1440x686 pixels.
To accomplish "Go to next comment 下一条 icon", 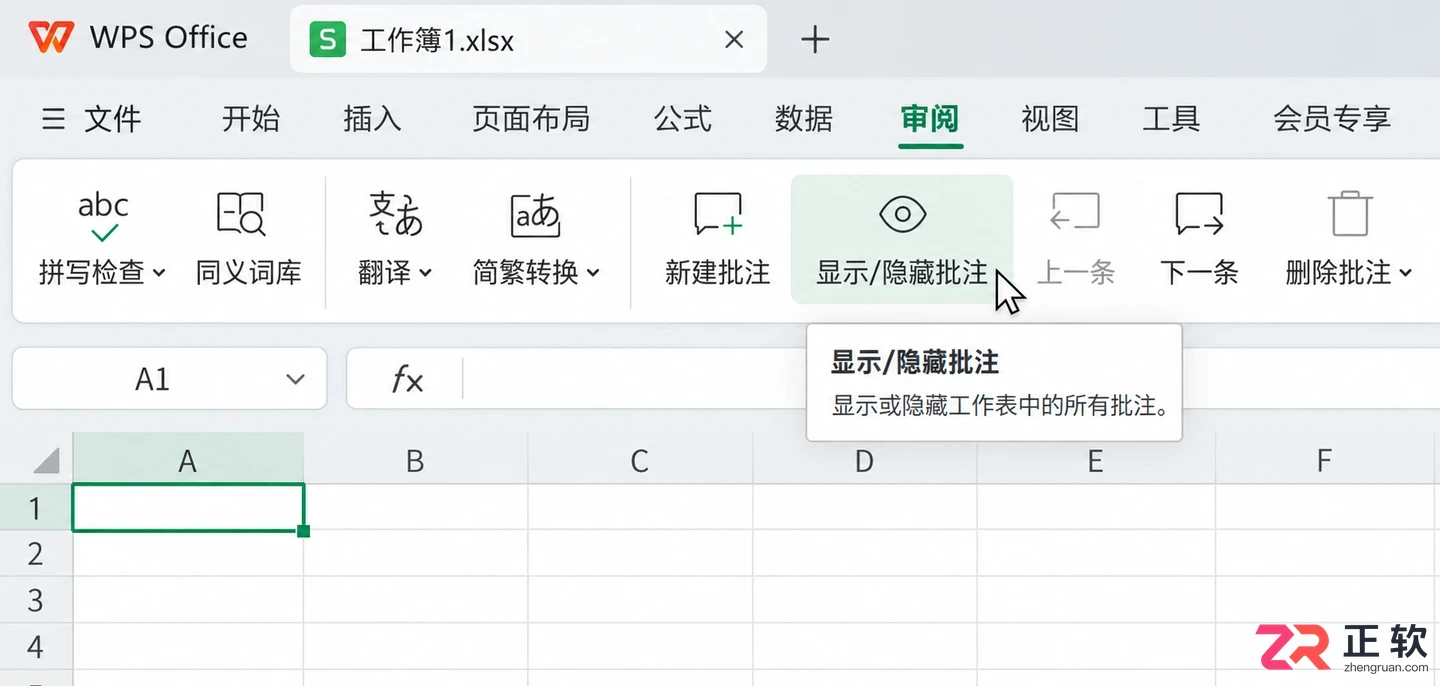I will click(1199, 213).
